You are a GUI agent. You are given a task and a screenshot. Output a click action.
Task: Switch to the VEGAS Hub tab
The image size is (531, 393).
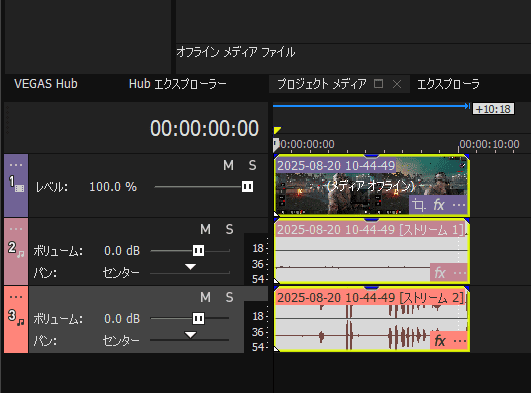click(x=46, y=84)
